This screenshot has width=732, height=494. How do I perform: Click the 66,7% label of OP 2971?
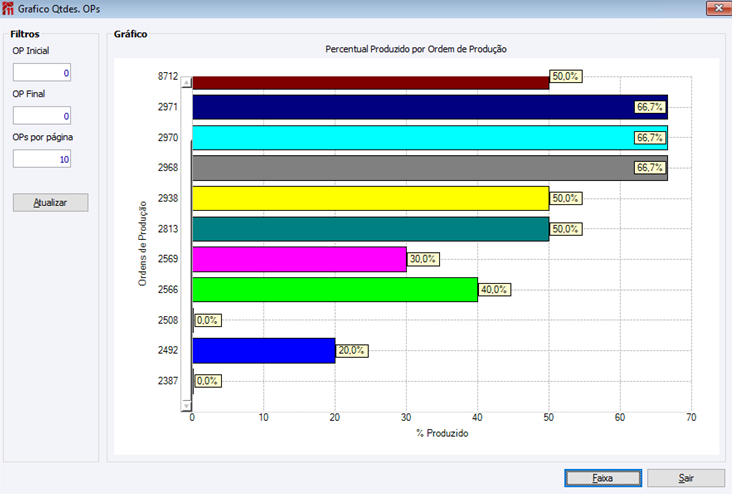tap(650, 107)
